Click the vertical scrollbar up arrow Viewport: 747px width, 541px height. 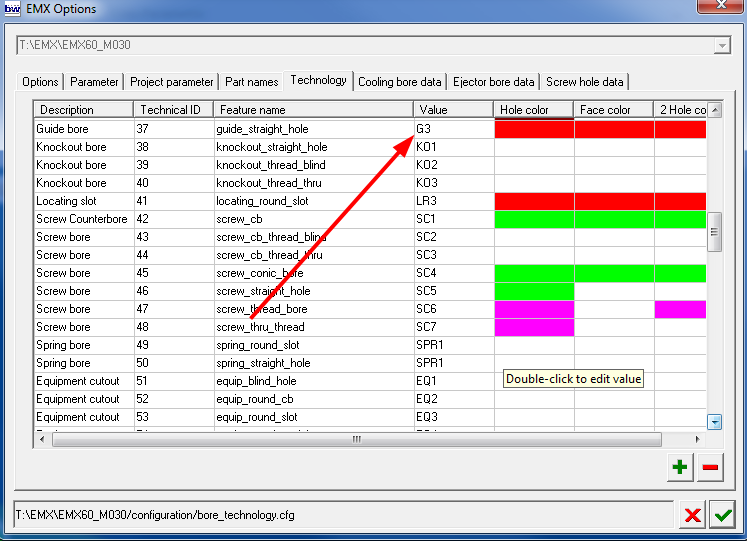715,110
